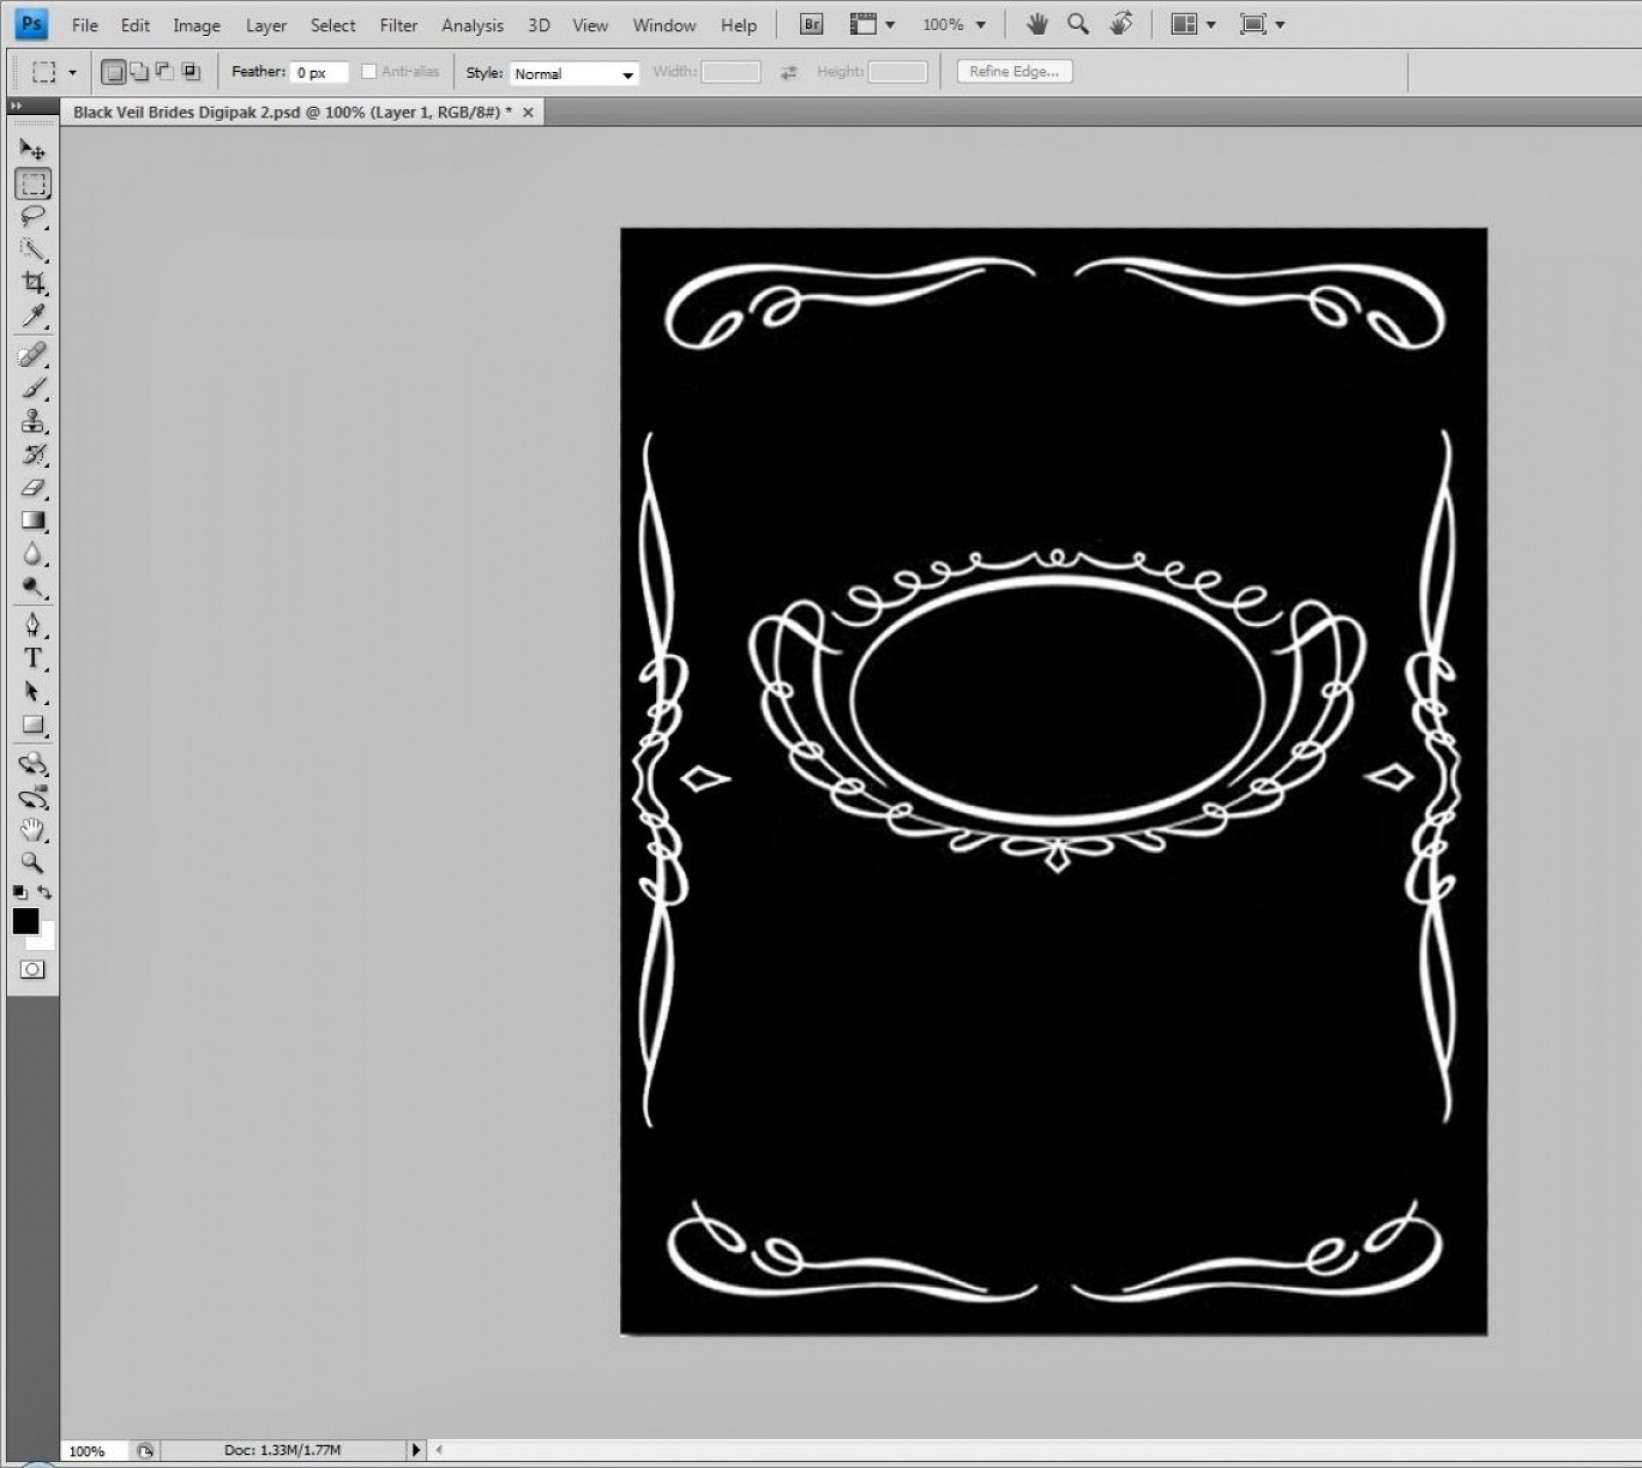Image resolution: width=1642 pixels, height=1468 pixels.
Task: Select the Move tool
Action: coord(32,150)
